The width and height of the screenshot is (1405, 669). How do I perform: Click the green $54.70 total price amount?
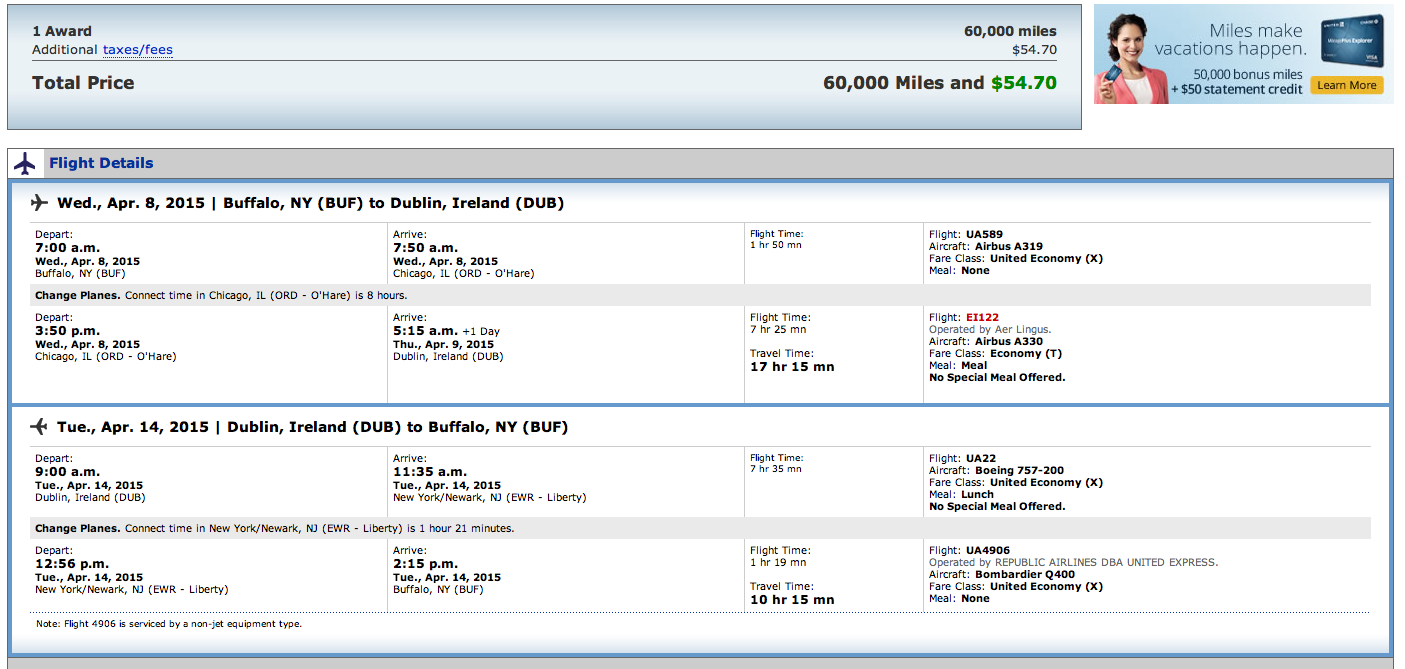pos(1023,83)
